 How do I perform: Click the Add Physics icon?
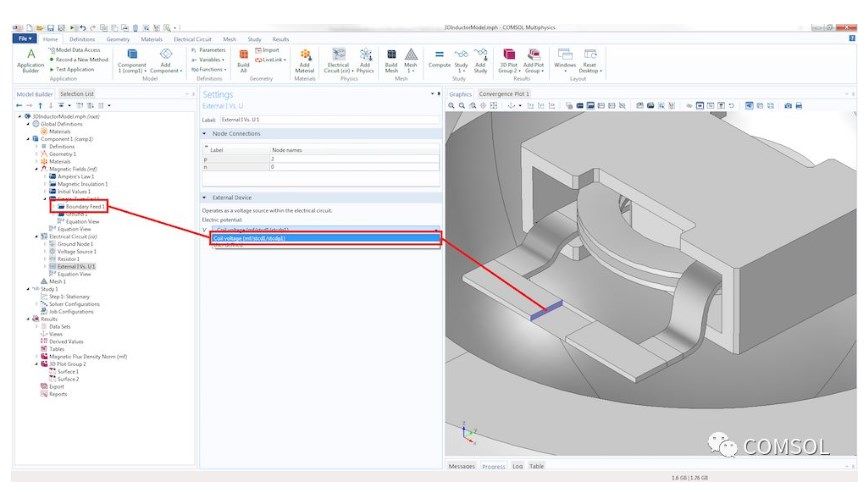click(365, 54)
